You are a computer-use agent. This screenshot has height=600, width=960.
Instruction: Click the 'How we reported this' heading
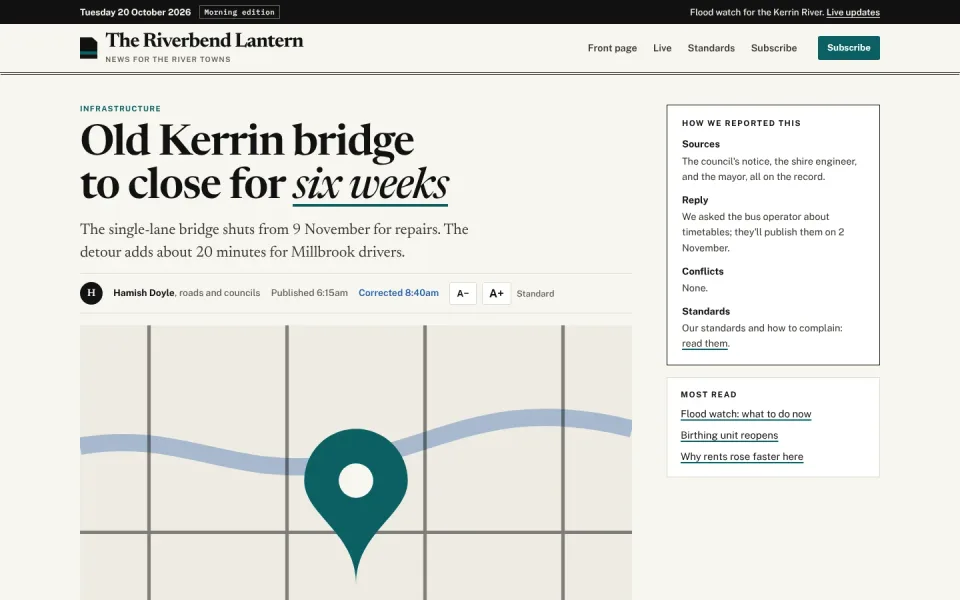[x=741, y=123]
